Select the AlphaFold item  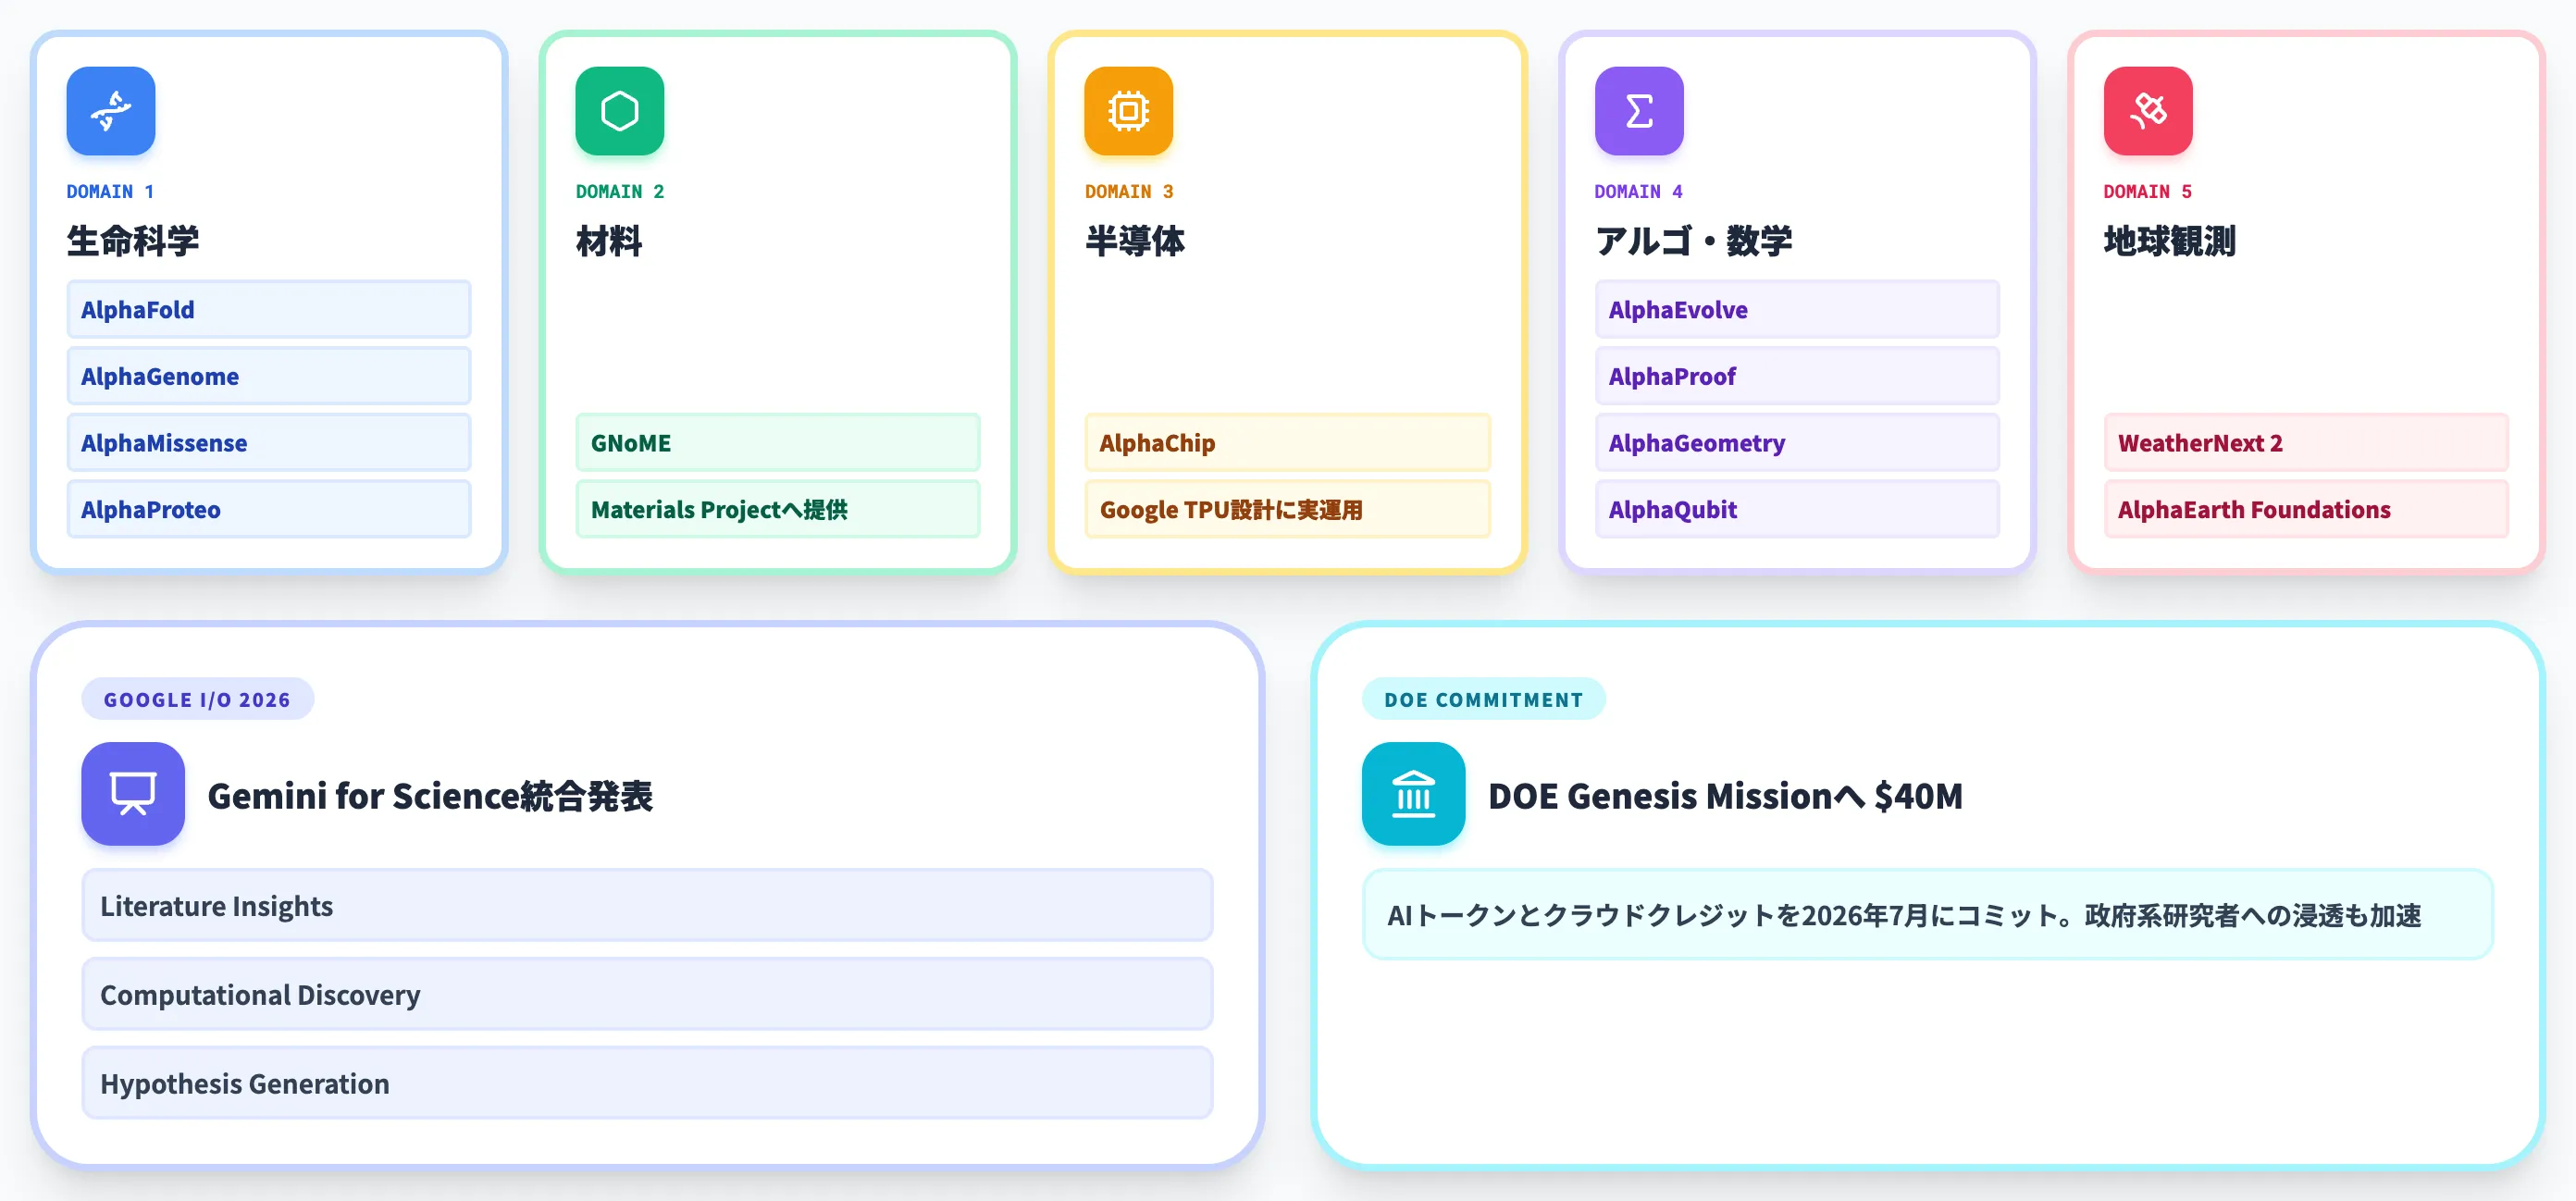point(269,310)
